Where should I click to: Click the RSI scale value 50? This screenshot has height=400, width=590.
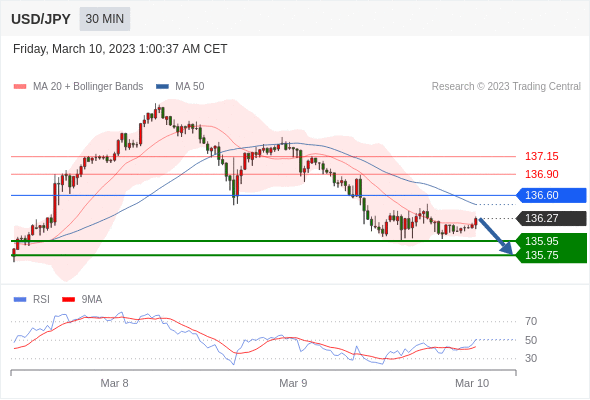click(x=531, y=340)
